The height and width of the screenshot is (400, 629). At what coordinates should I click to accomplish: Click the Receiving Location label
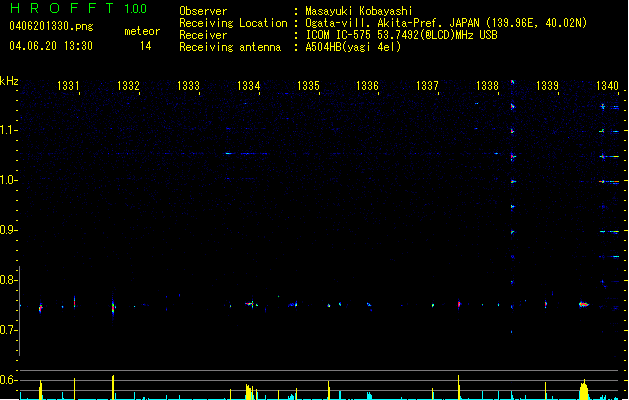233,23
